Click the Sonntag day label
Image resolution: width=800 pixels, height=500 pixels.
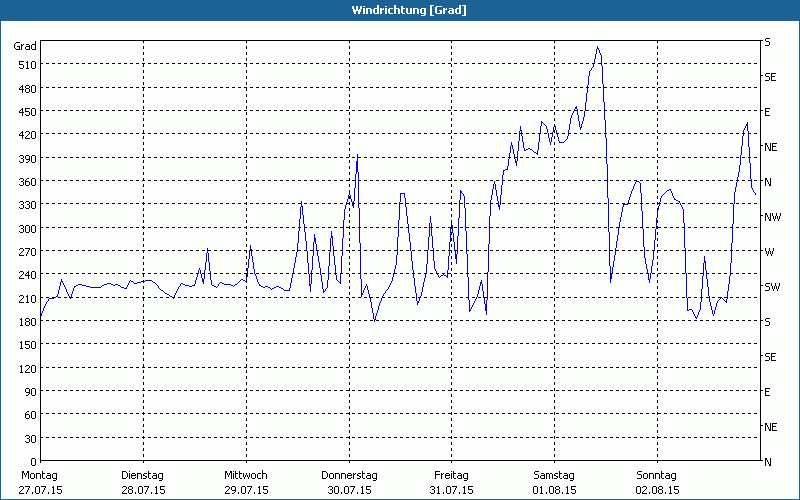coord(657,476)
